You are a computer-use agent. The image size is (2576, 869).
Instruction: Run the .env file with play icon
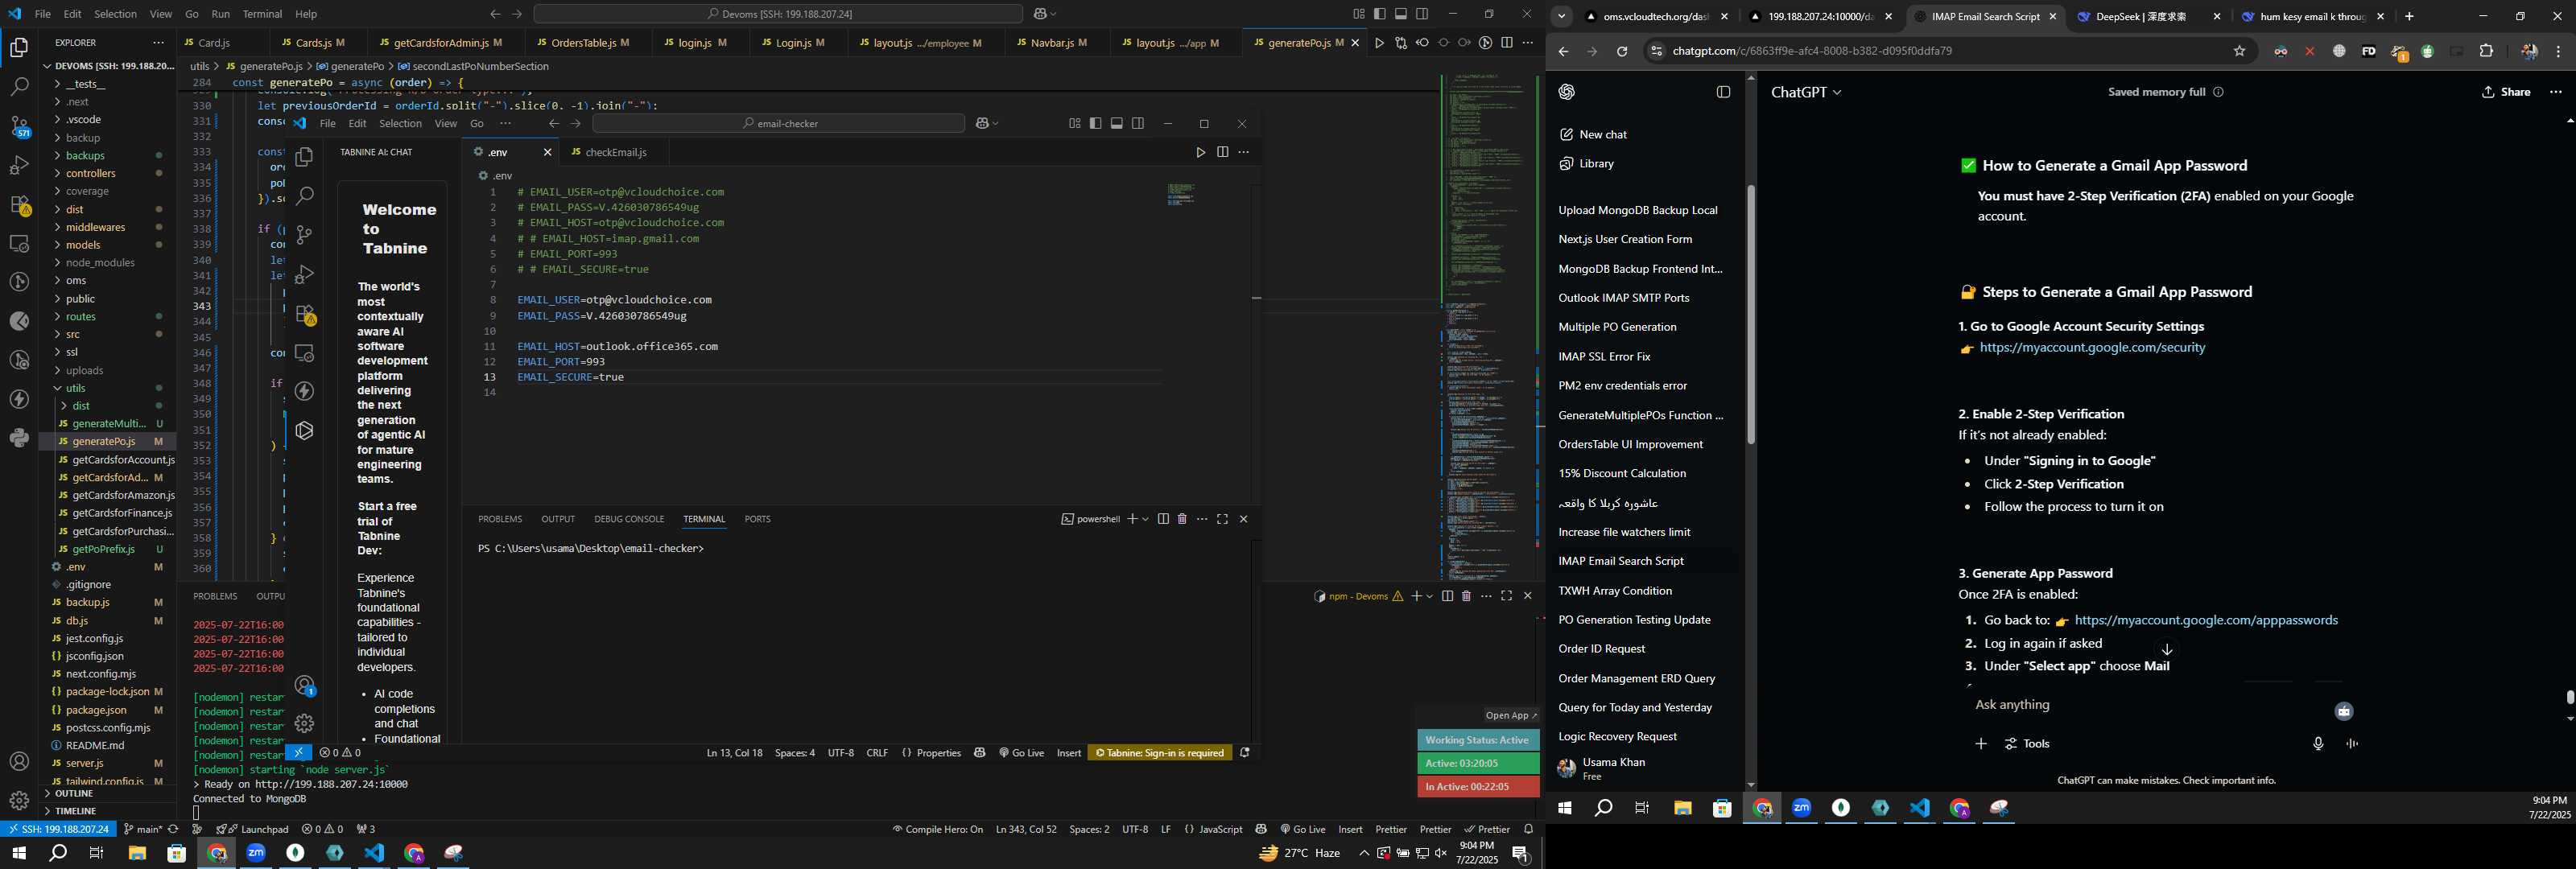1200,152
